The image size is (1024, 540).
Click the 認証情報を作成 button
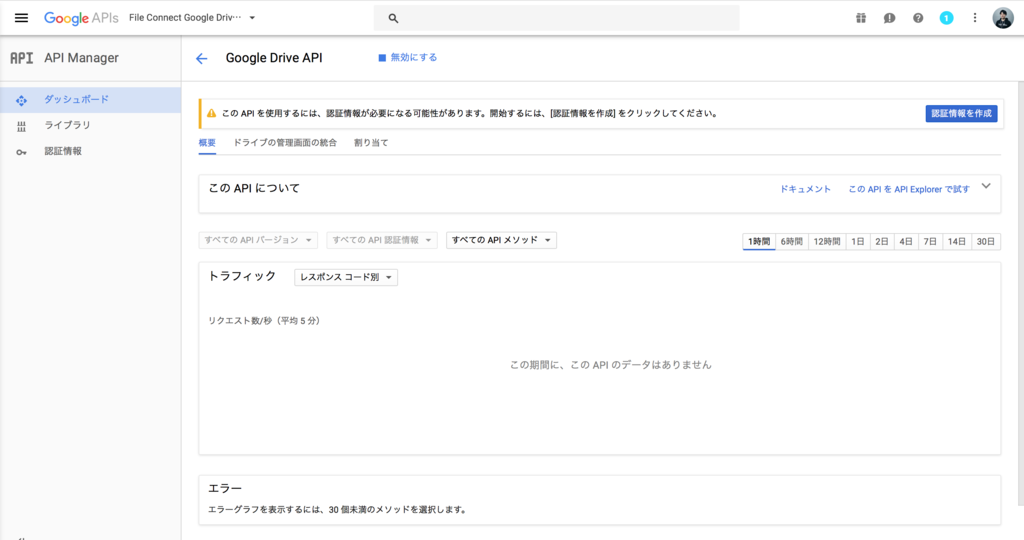(x=961, y=114)
